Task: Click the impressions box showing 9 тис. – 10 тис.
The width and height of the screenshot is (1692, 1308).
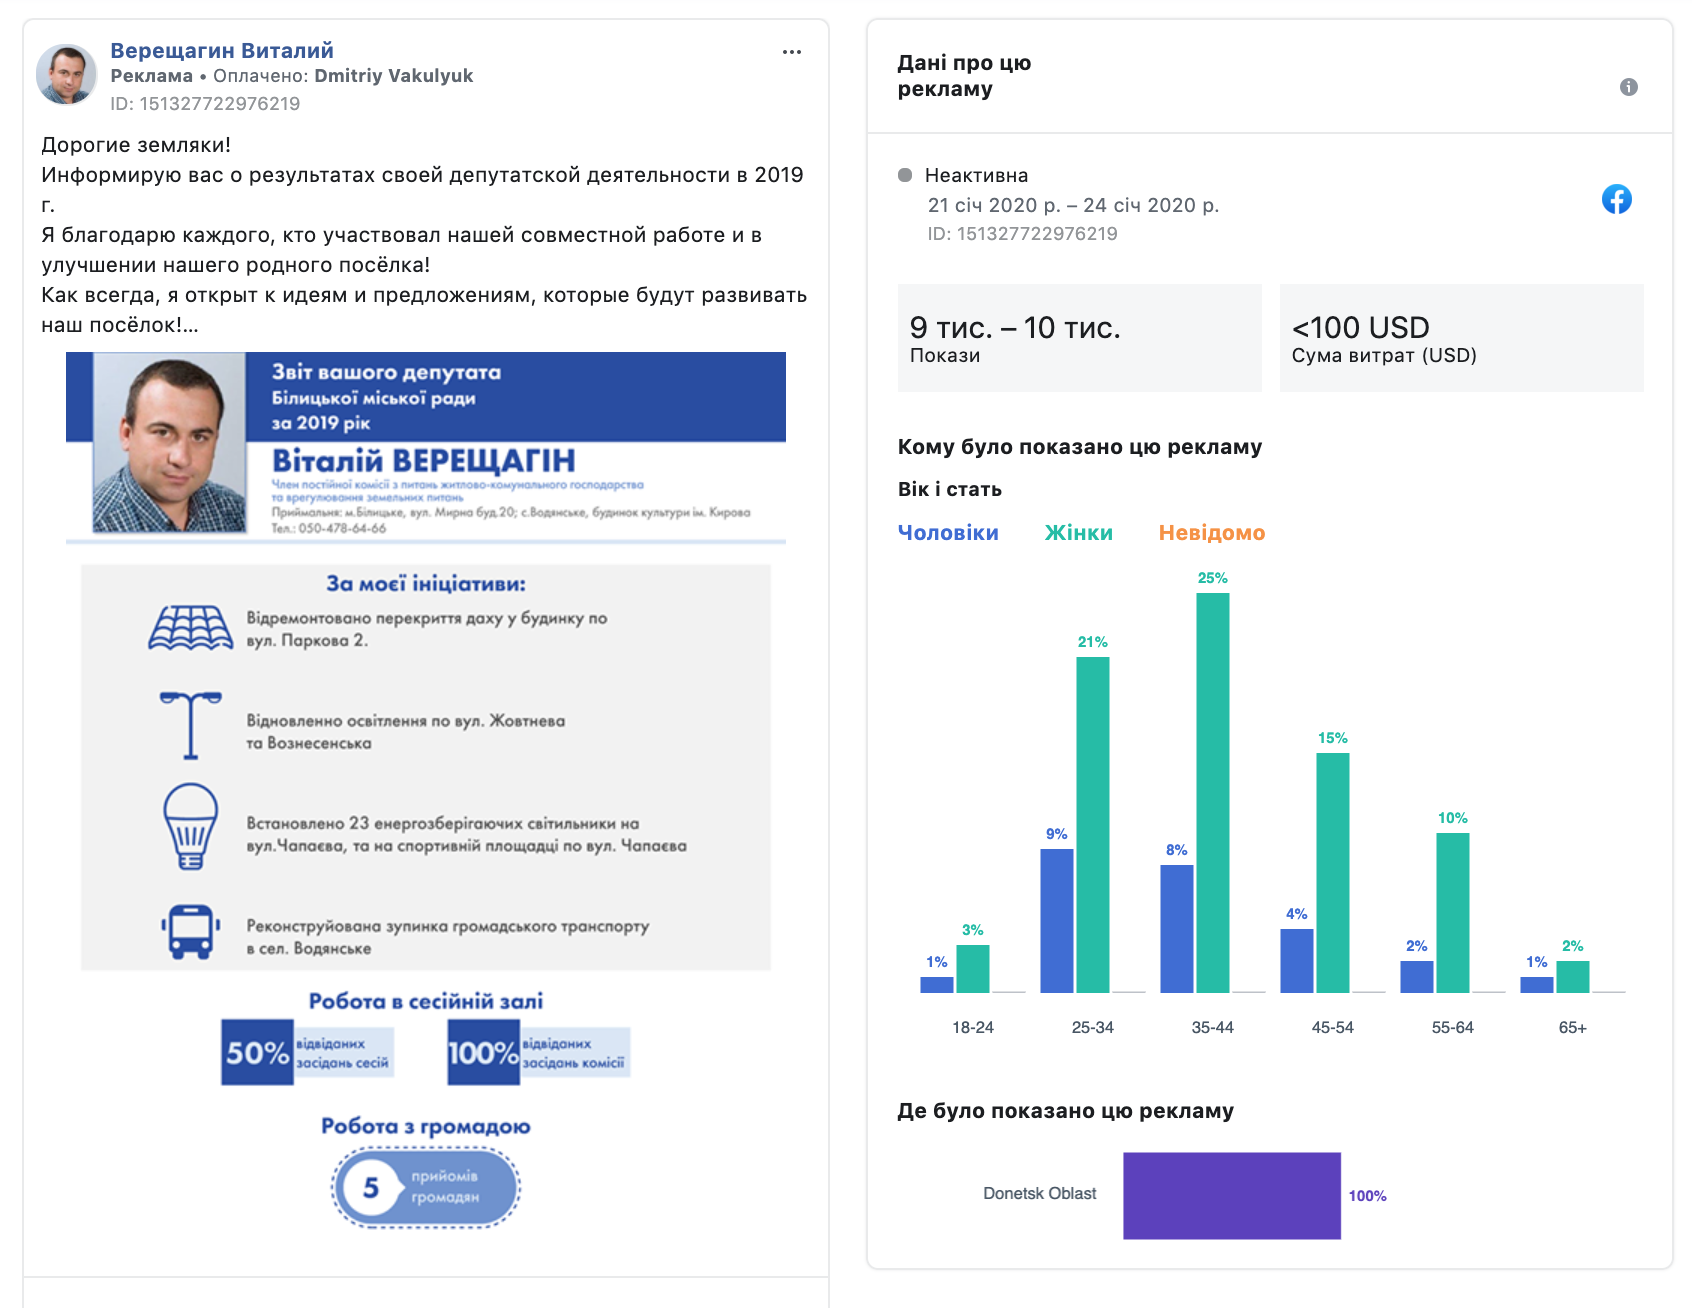Action: (x=1079, y=338)
